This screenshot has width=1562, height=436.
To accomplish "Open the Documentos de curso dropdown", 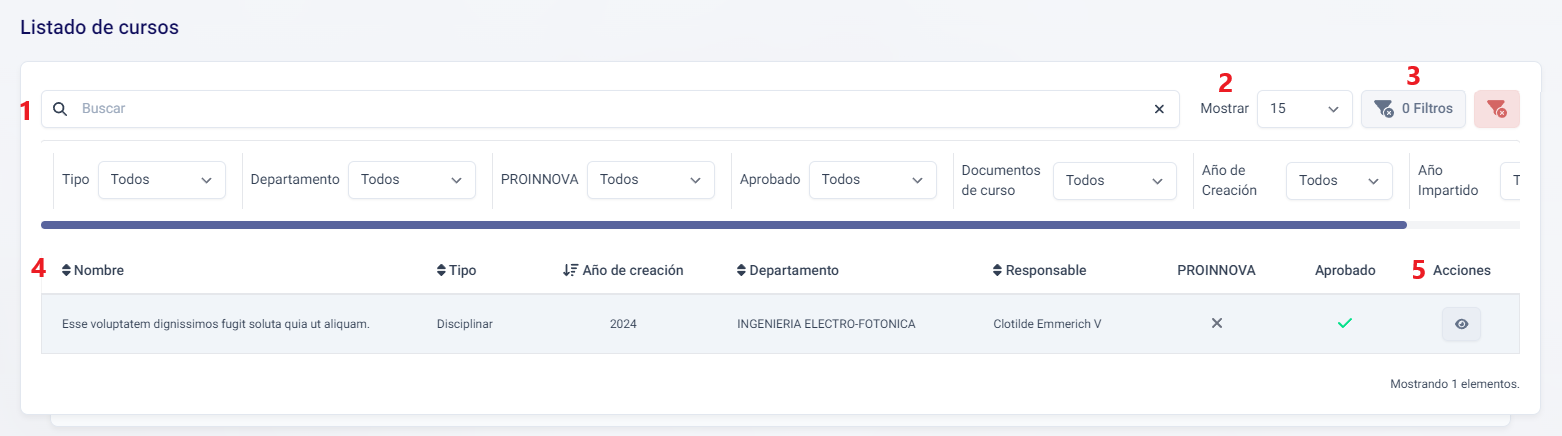I will coord(1115,181).
